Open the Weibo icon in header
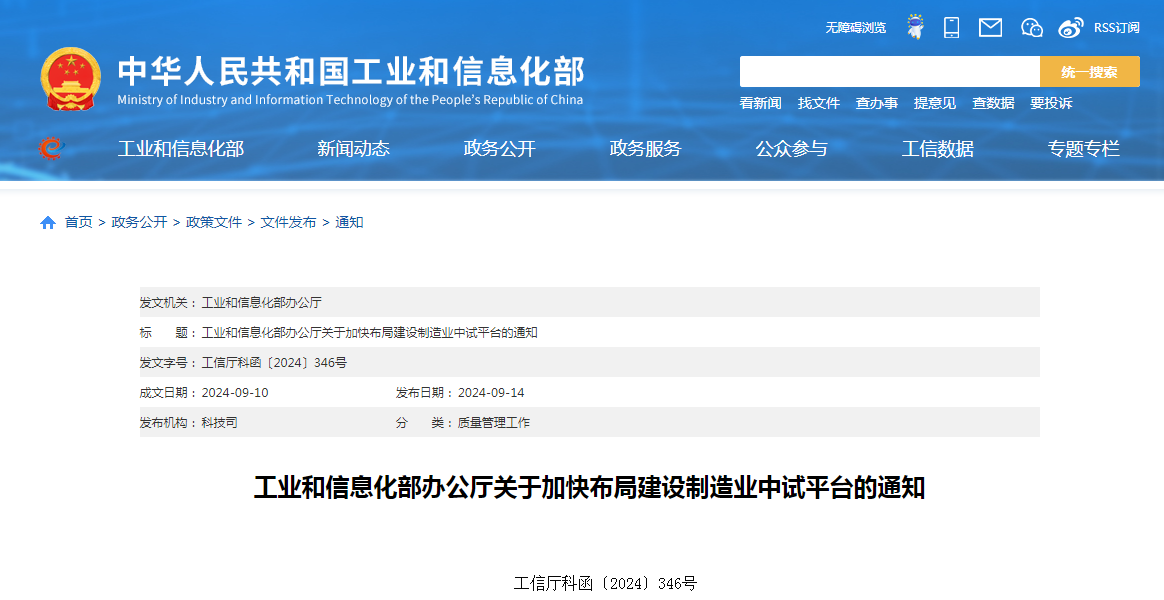Screen dimensions: 1164x600 [x=1071, y=27]
